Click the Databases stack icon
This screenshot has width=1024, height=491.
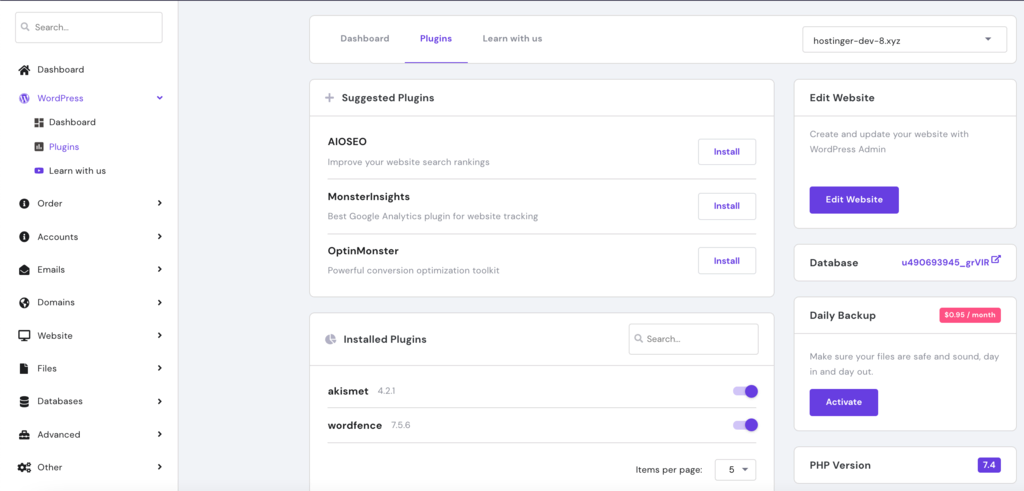point(24,402)
